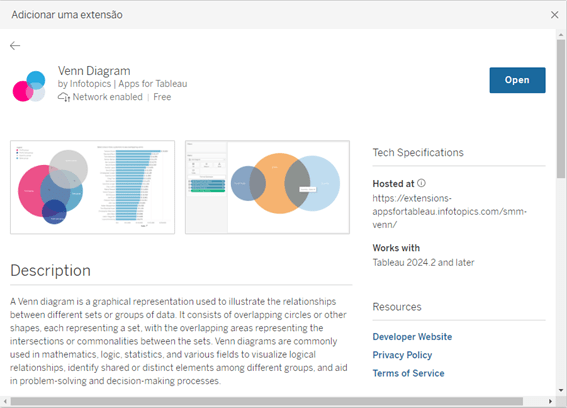Click the vertical scrollbar up arrow
The height and width of the screenshot is (408, 567).
click(561, 35)
